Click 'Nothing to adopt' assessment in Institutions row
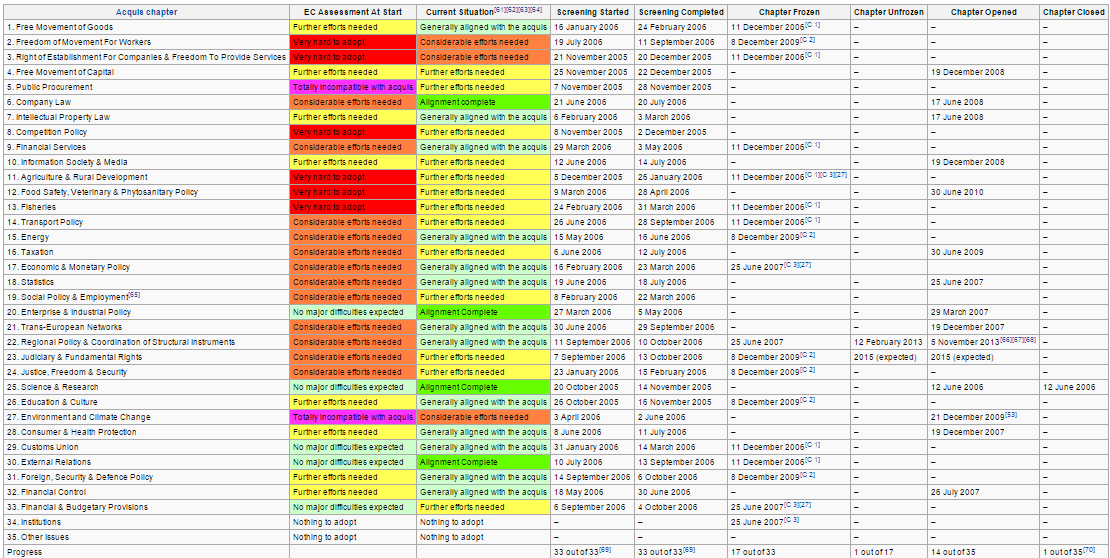 coord(352,522)
